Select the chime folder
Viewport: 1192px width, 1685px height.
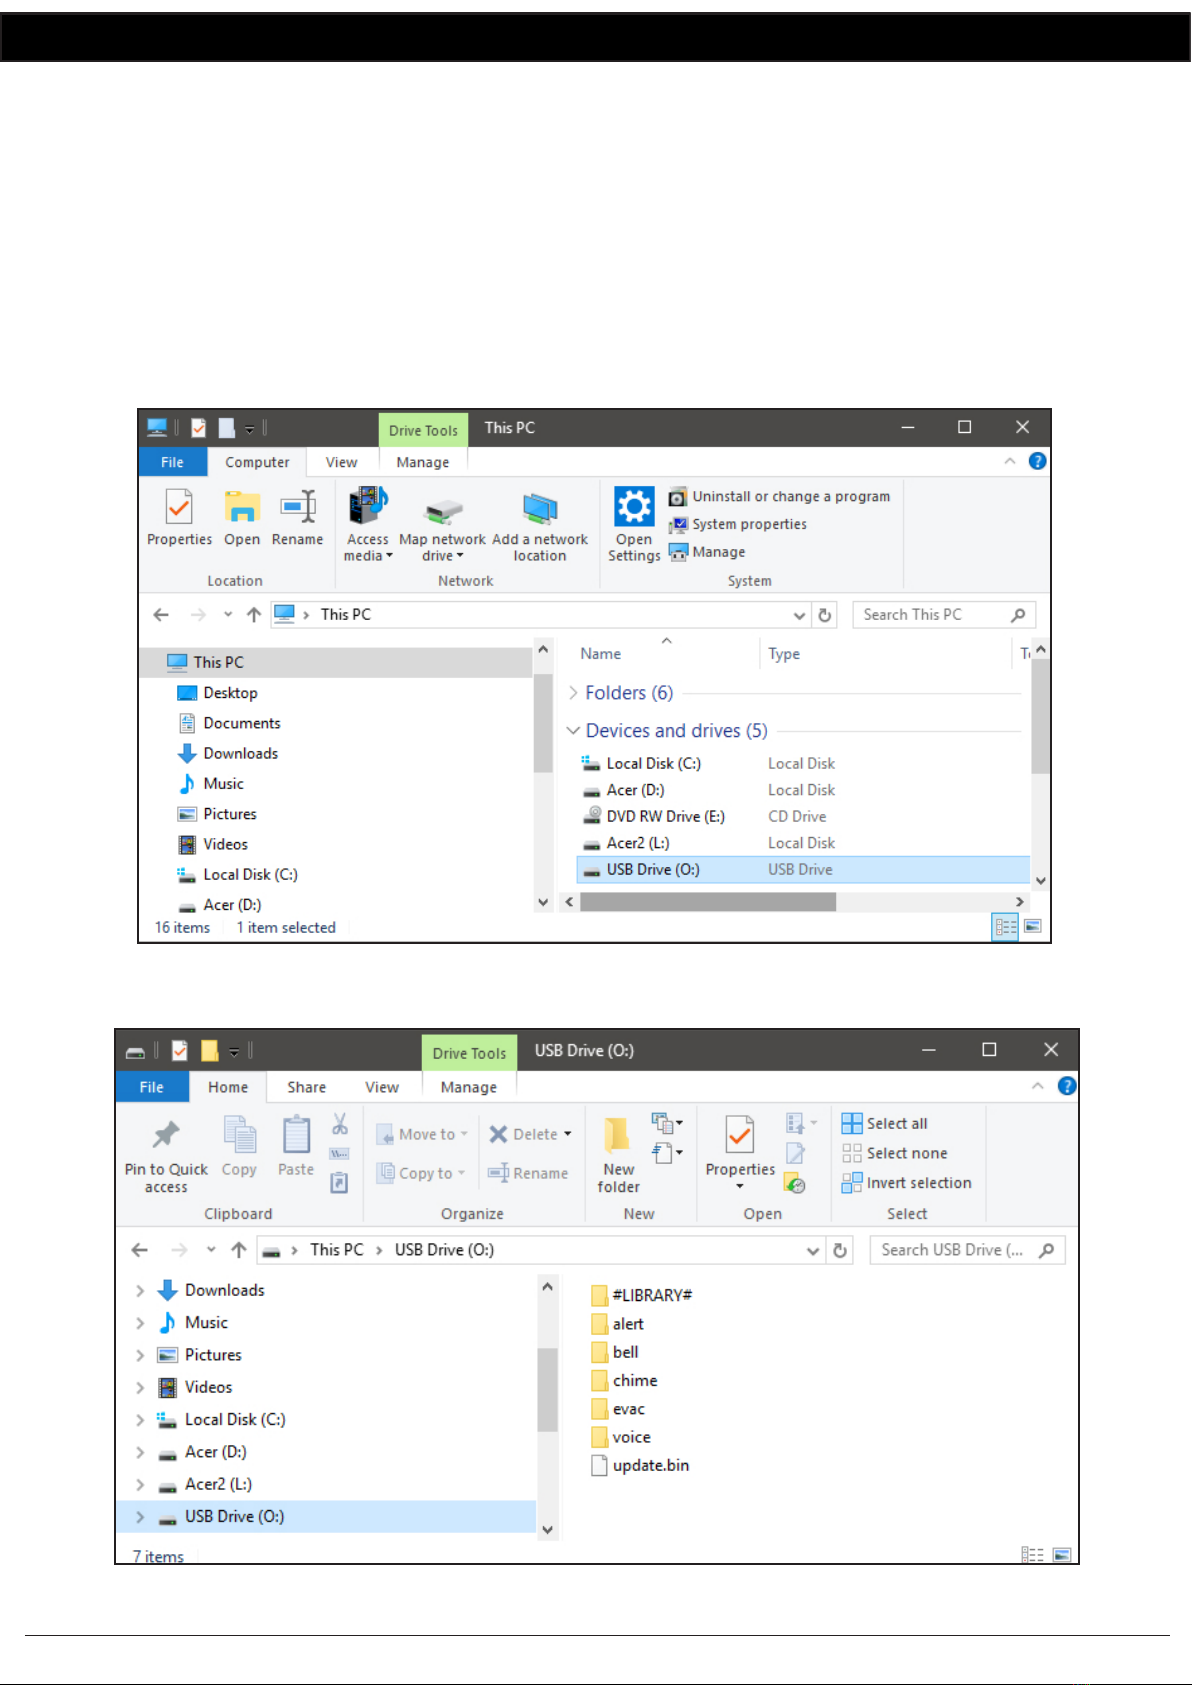tap(625, 1380)
